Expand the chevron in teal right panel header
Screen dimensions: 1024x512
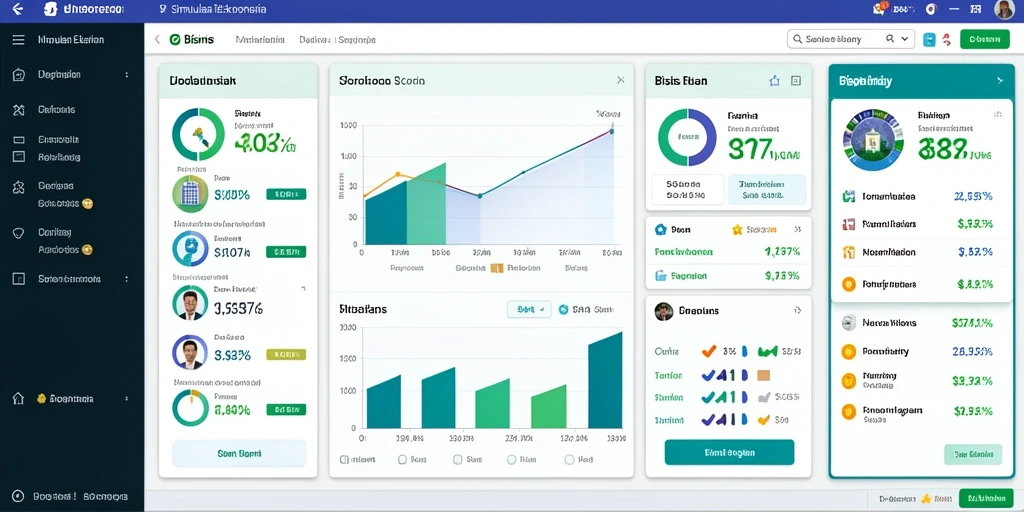(999, 81)
